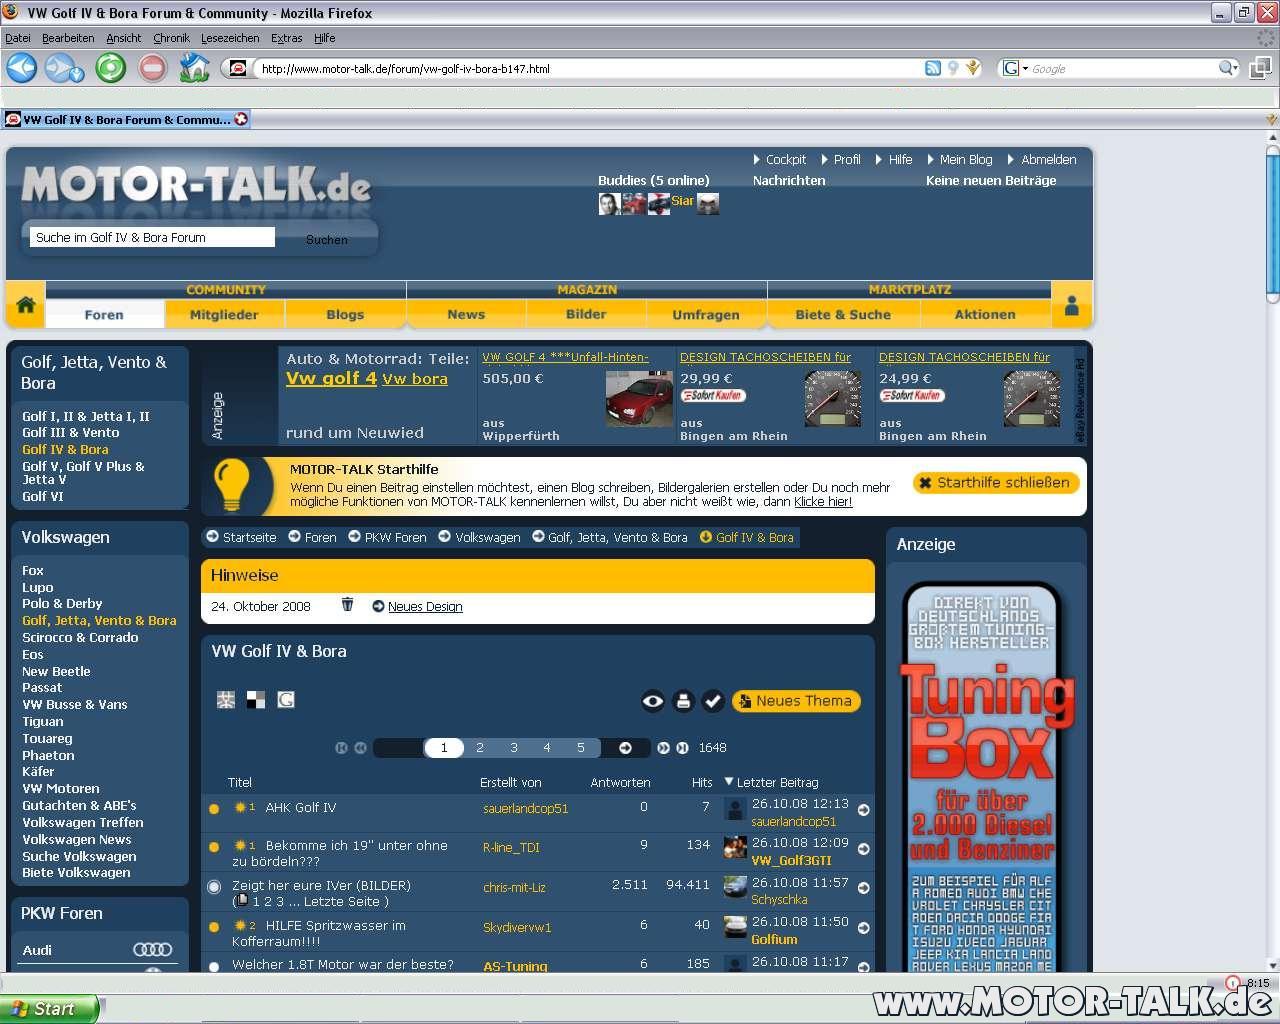Click the overlapping windows icon beside search box

pyautogui.click(x=1260, y=68)
